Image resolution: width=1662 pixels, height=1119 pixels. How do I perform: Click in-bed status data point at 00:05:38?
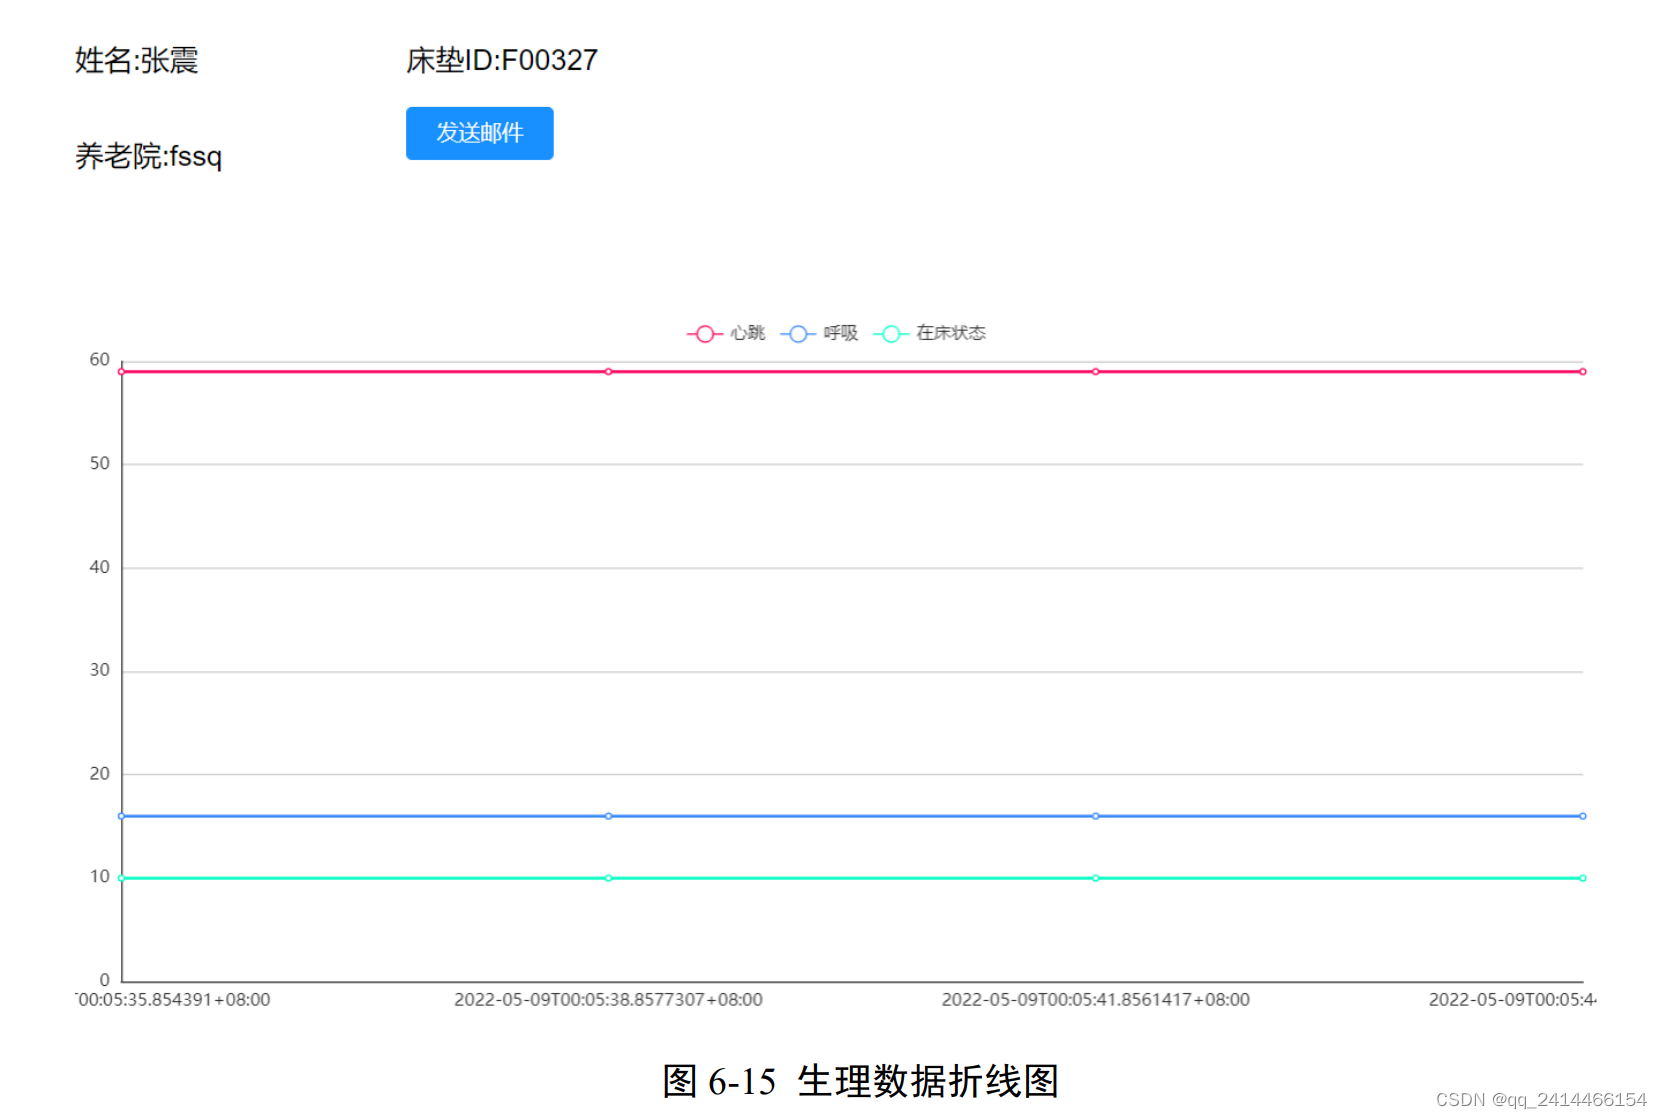[608, 878]
